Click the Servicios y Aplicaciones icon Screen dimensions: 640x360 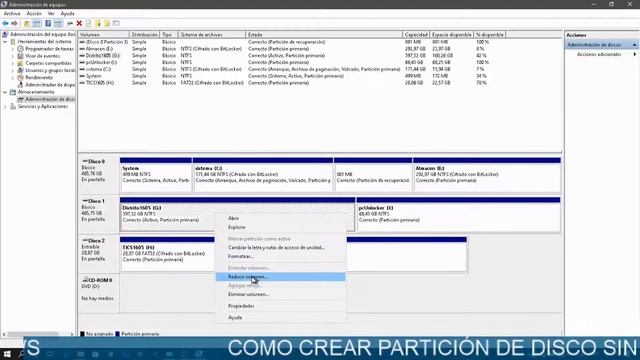click(13, 107)
